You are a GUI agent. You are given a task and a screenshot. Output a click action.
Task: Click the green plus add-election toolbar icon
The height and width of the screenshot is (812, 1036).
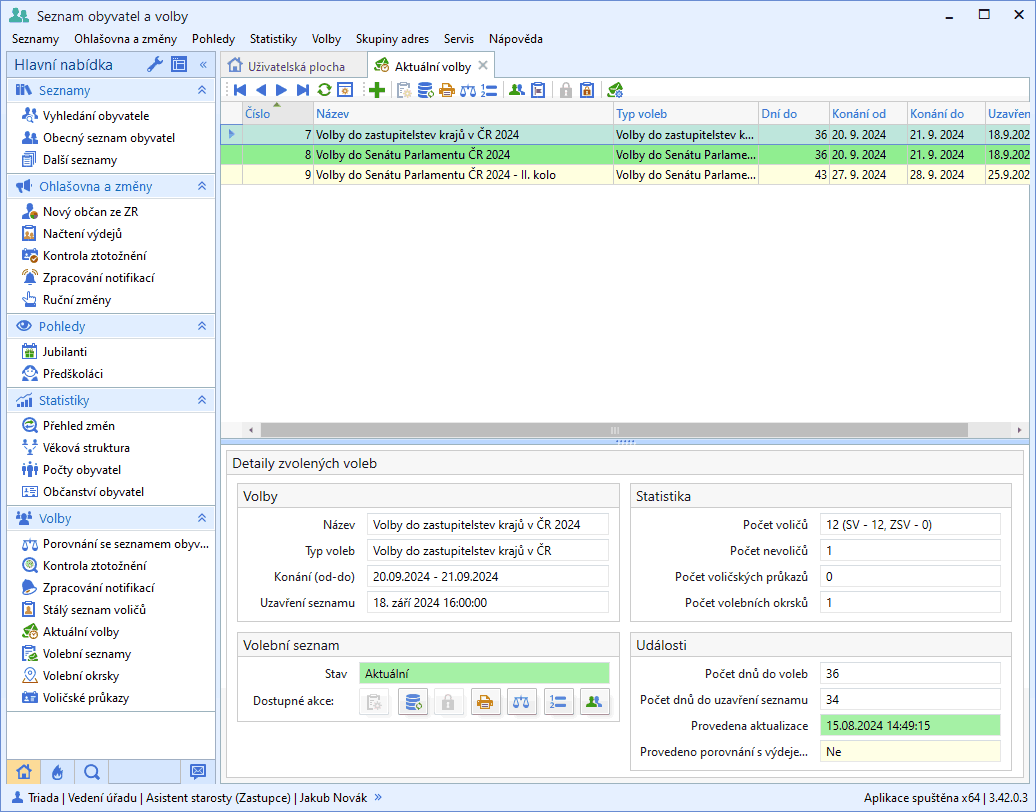[377, 90]
